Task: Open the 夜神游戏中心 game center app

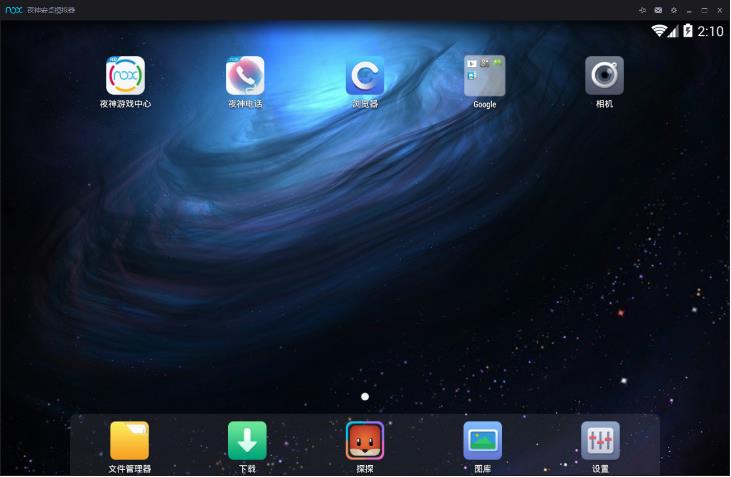Action: pos(125,76)
